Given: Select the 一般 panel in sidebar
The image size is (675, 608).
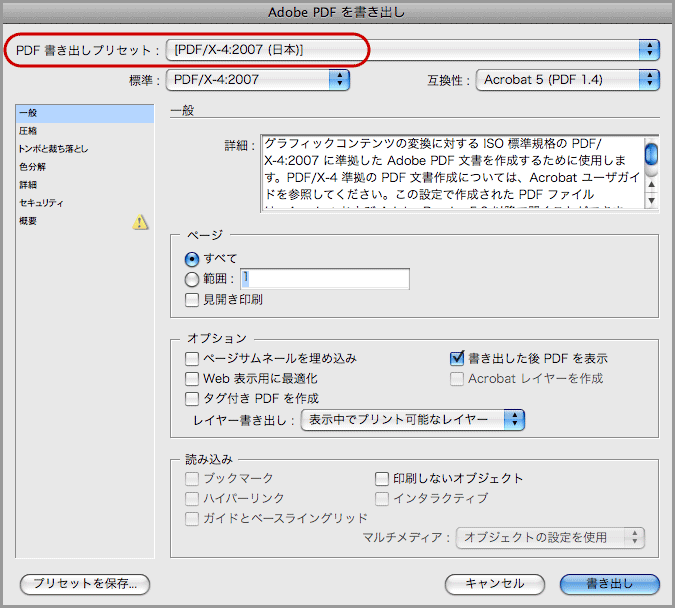Looking at the screenshot, I should [85, 113].
